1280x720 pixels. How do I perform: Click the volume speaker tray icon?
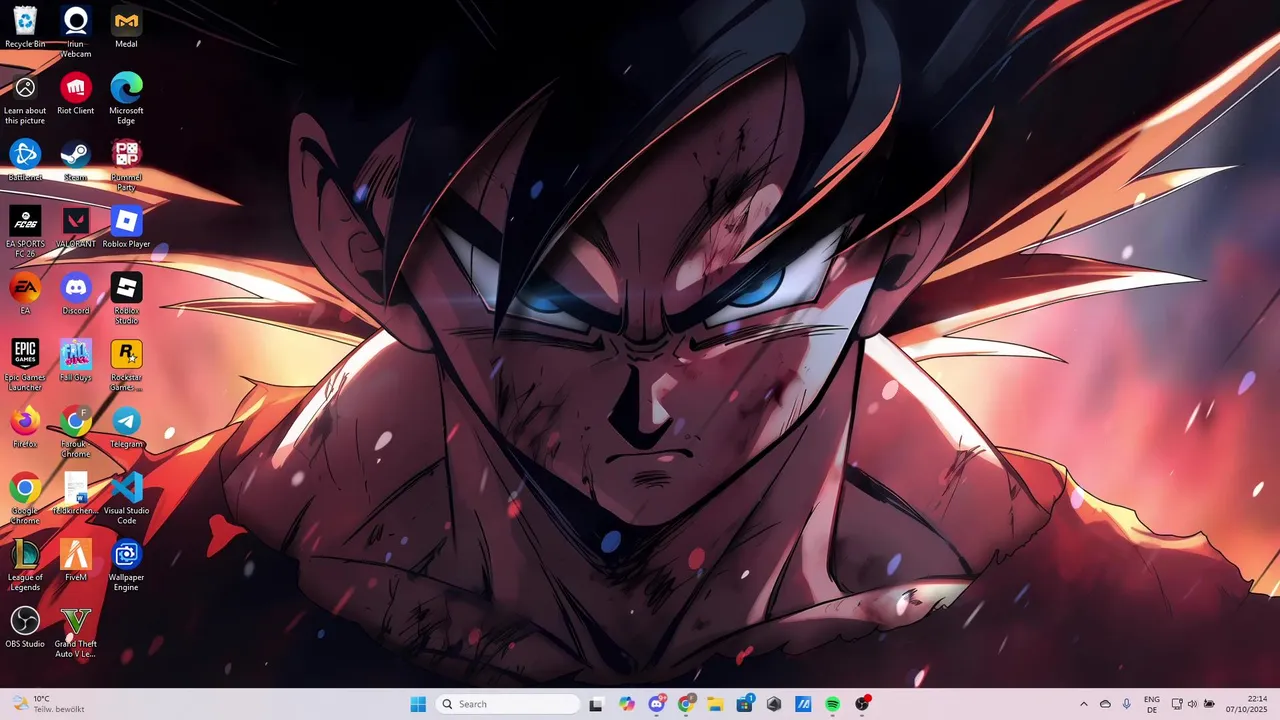tap(1192, 704)
